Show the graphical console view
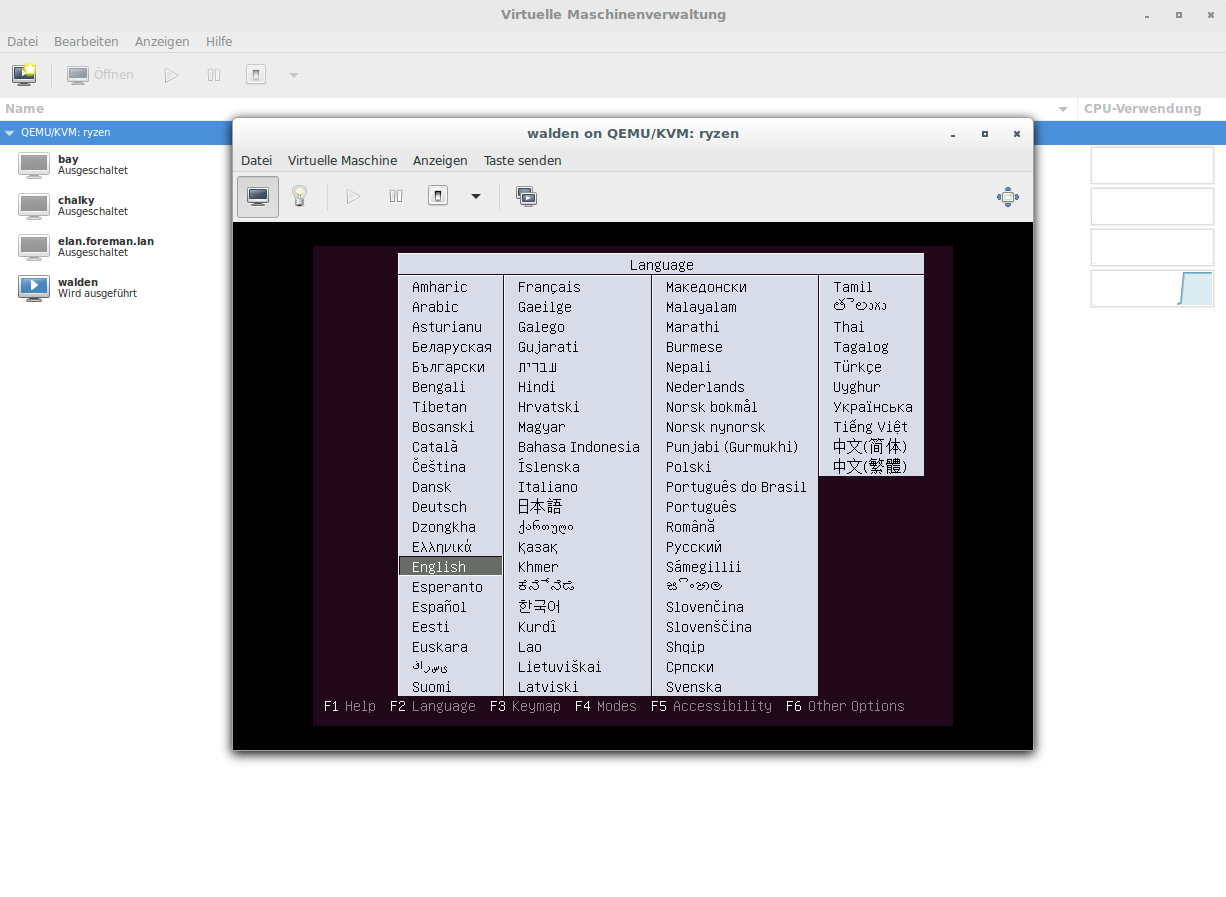Screen dimensions: 1226x897 pyautogui.click(x=258, y=197)
